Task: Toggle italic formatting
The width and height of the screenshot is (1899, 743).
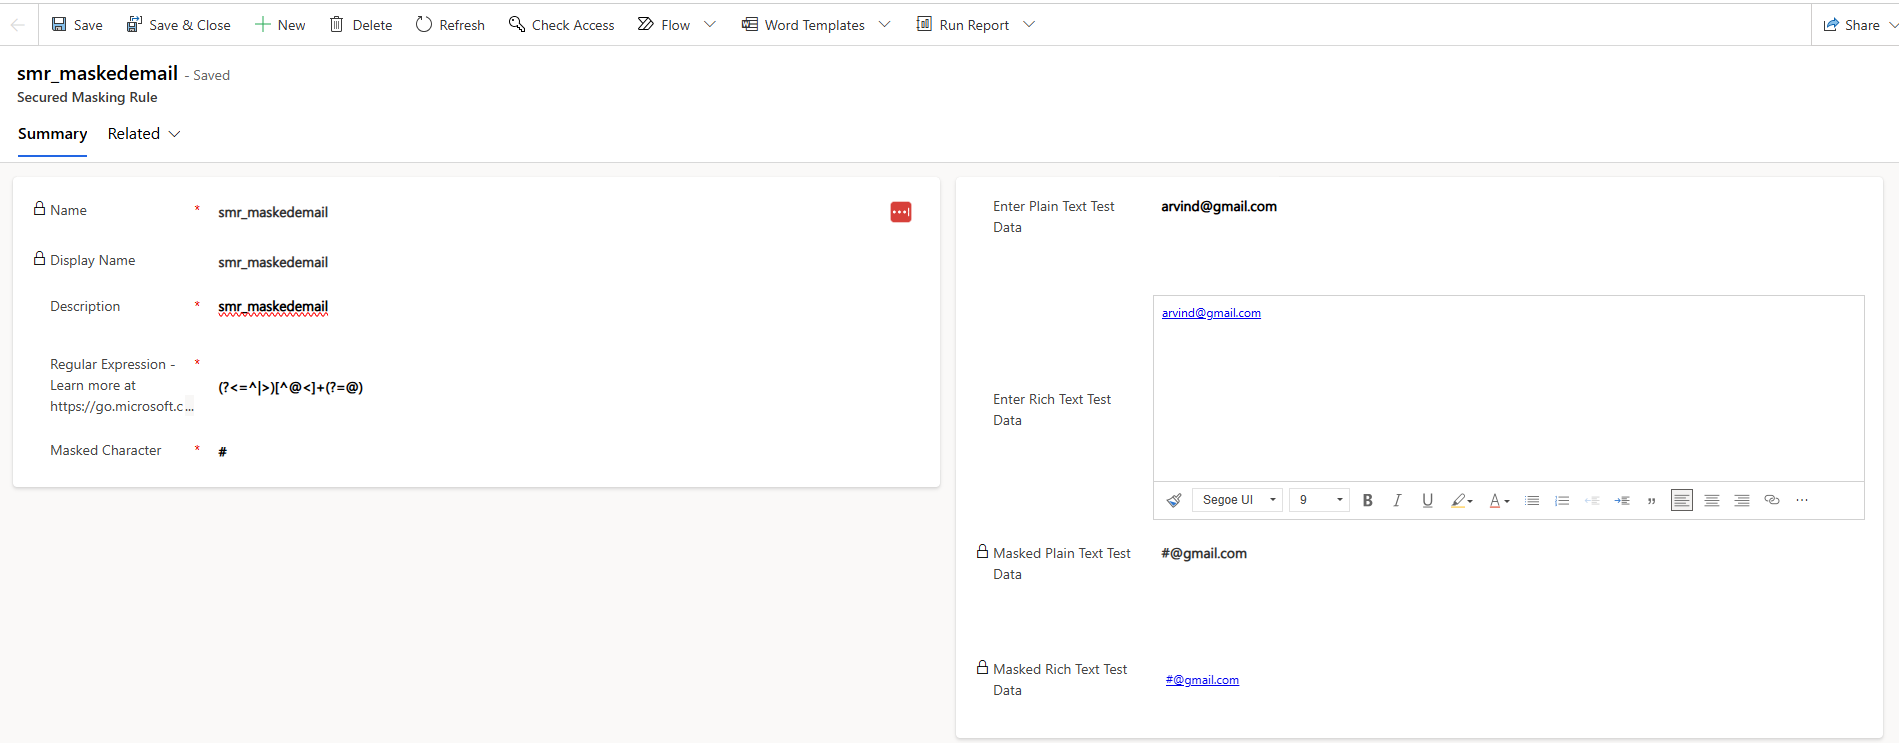Action: [1397, 500]
